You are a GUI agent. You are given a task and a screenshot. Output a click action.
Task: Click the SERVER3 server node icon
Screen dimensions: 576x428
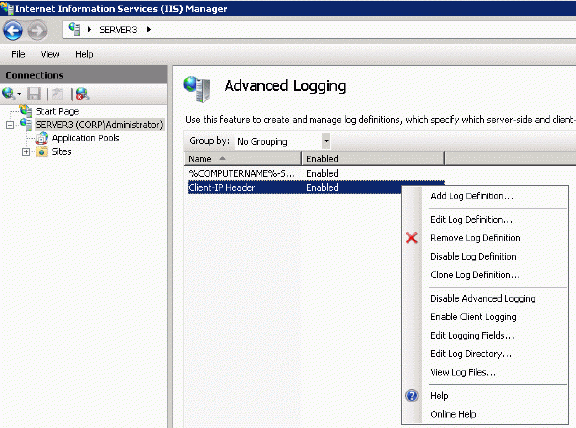[26, 125]
